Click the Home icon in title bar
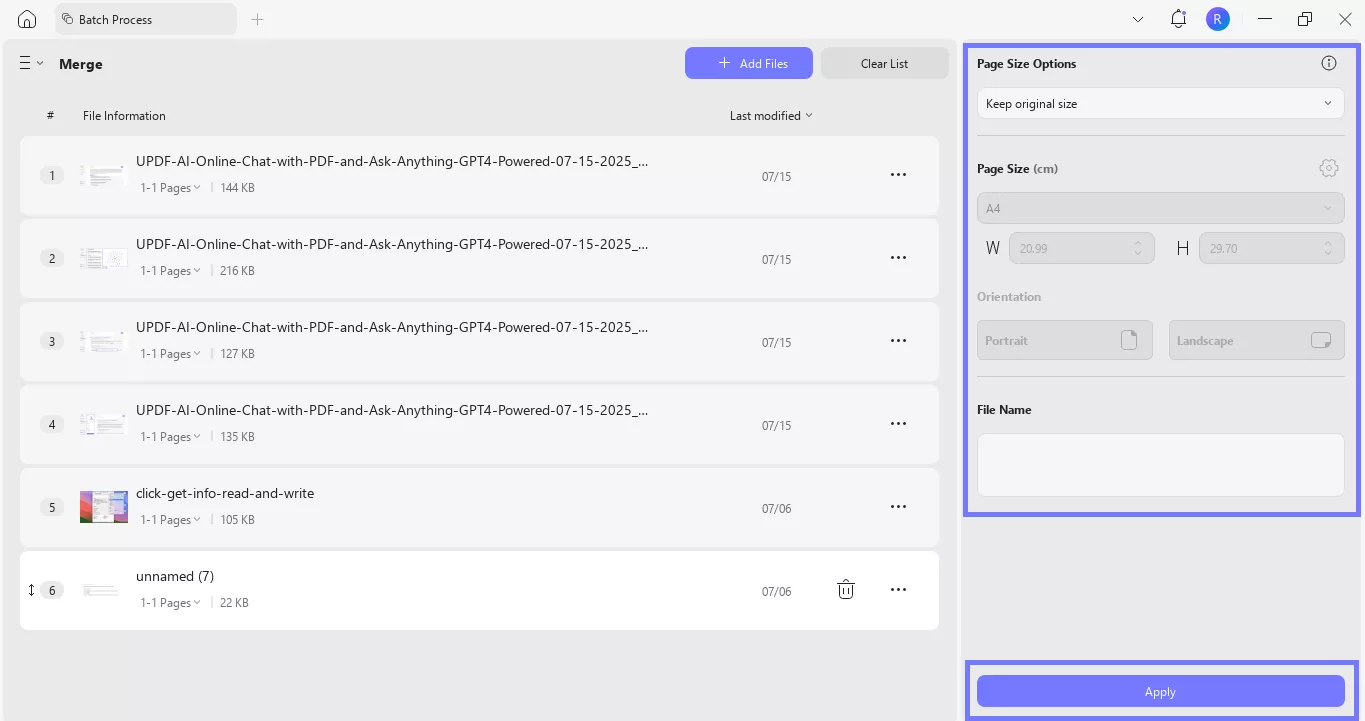This screenshot has height=721, width=1365. click(26, 18)
